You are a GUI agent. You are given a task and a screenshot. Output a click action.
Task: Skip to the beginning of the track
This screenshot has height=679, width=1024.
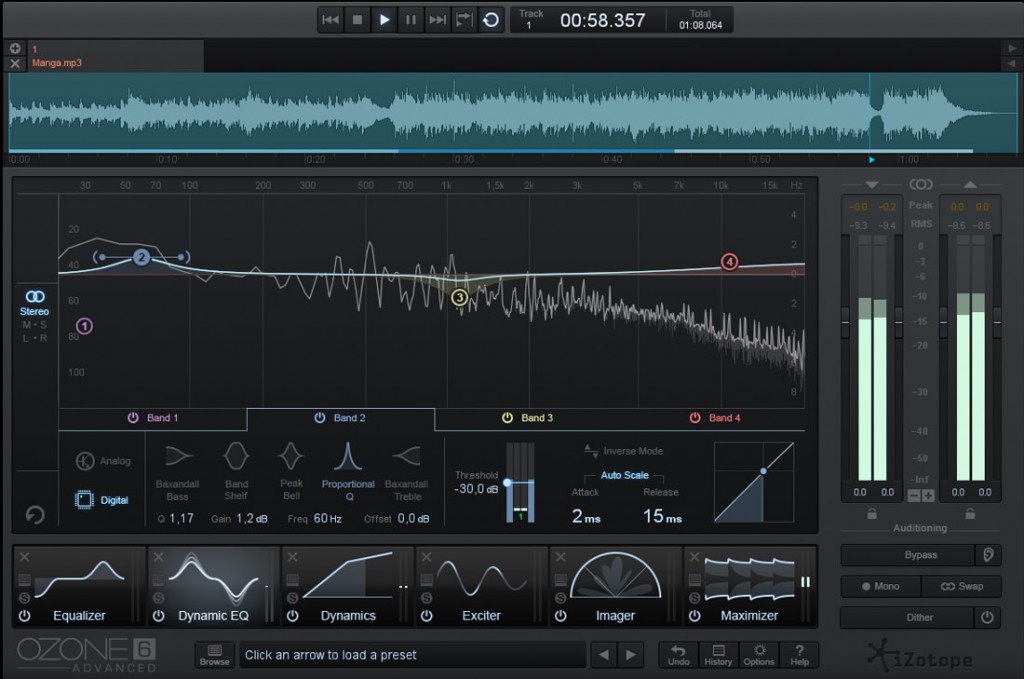click(330, 20)
